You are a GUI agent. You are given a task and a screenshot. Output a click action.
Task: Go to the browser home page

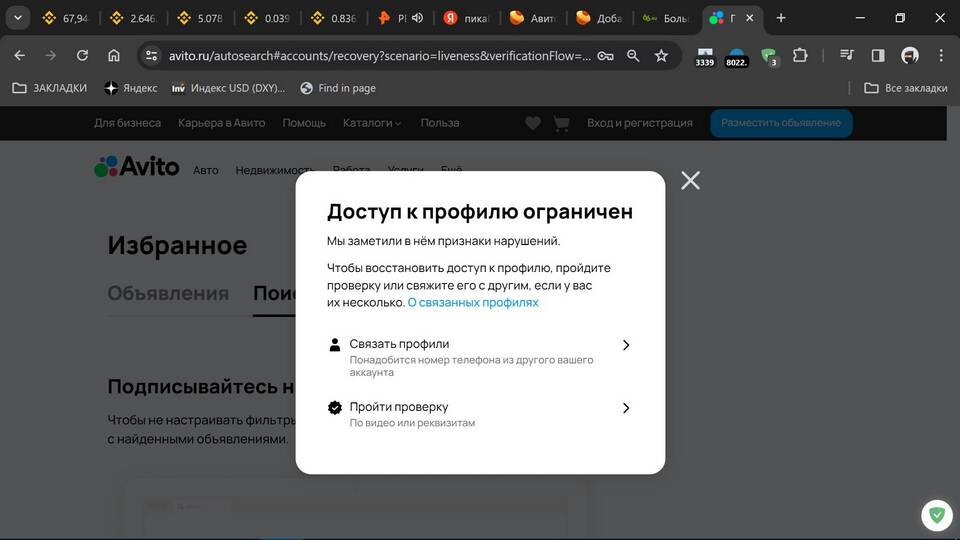[x=114, y=56]
